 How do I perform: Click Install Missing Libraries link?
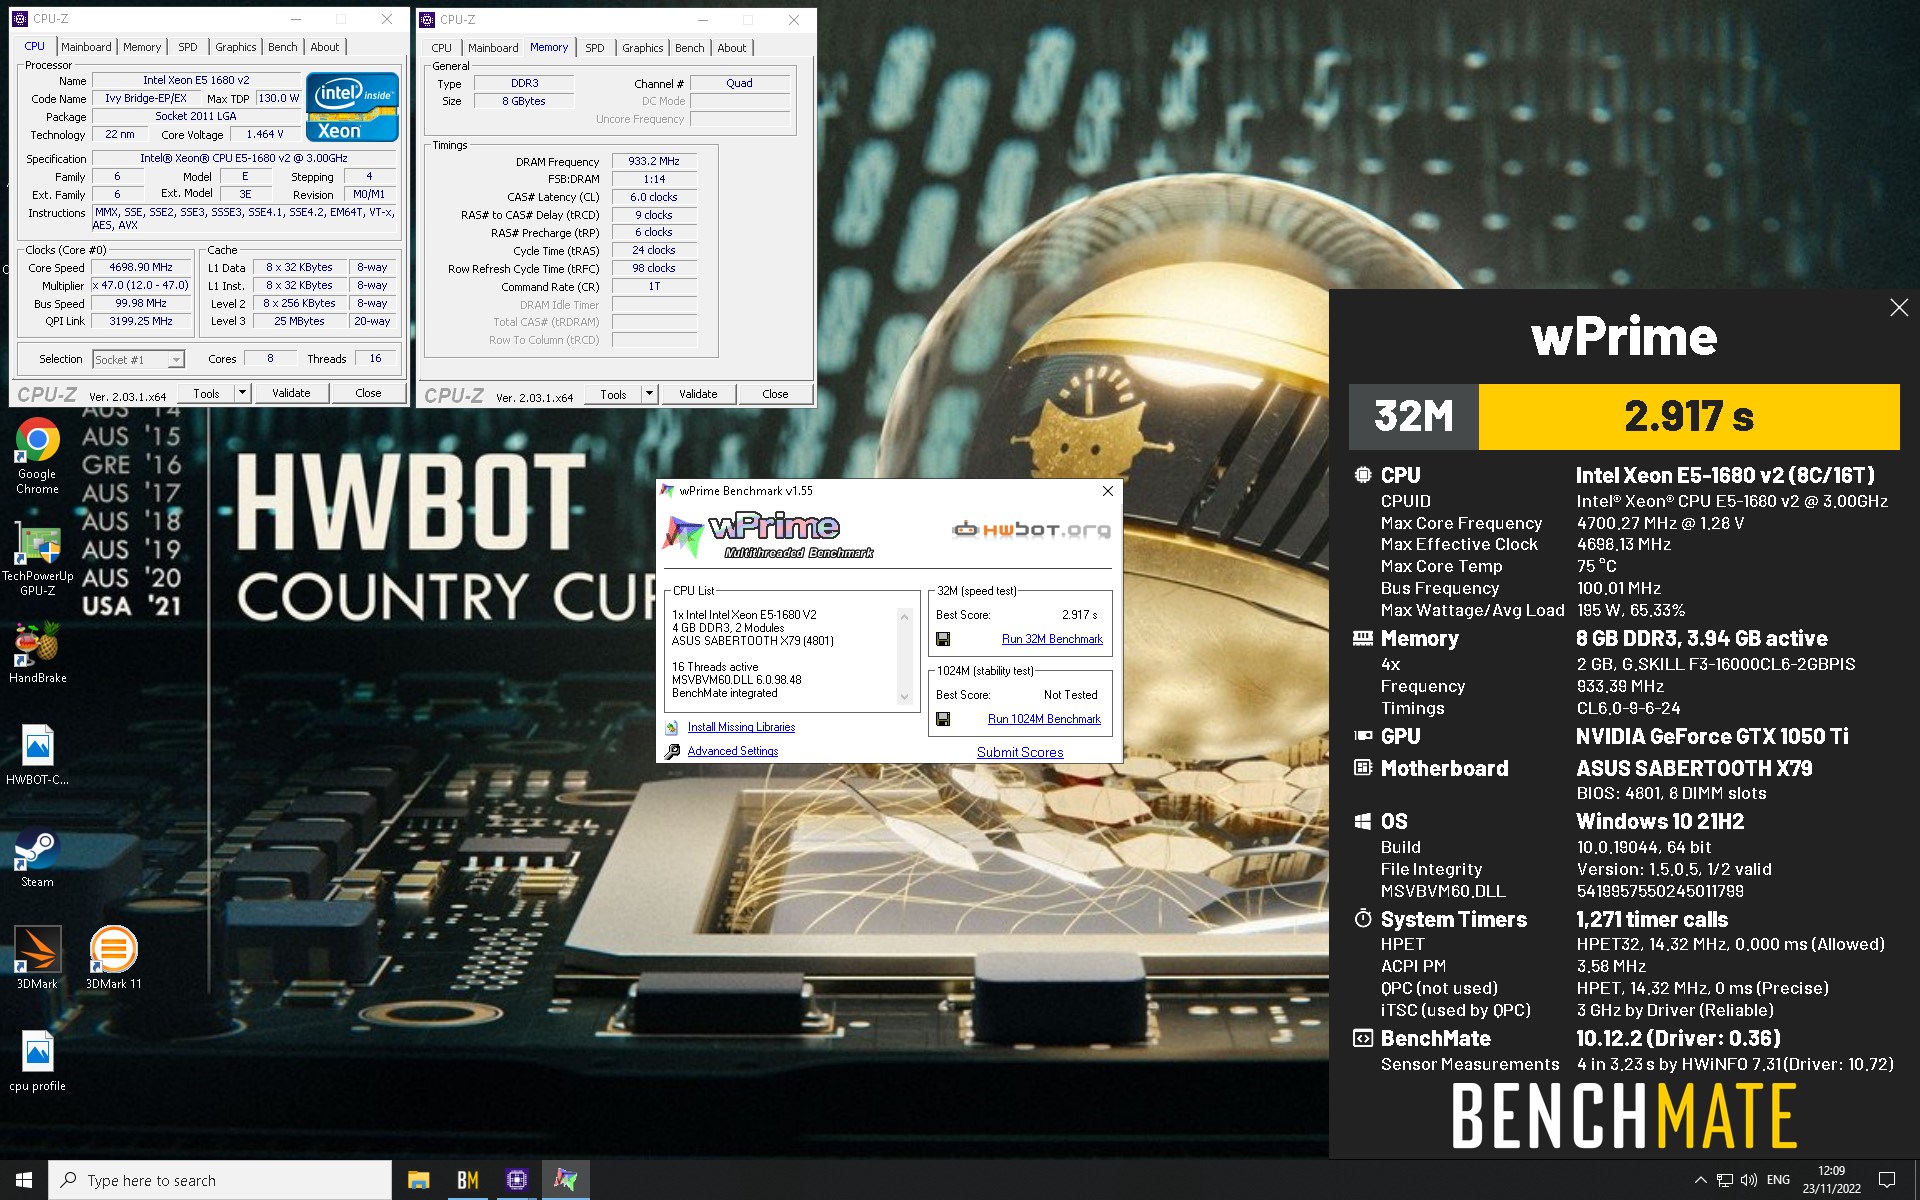pos(741,727)
